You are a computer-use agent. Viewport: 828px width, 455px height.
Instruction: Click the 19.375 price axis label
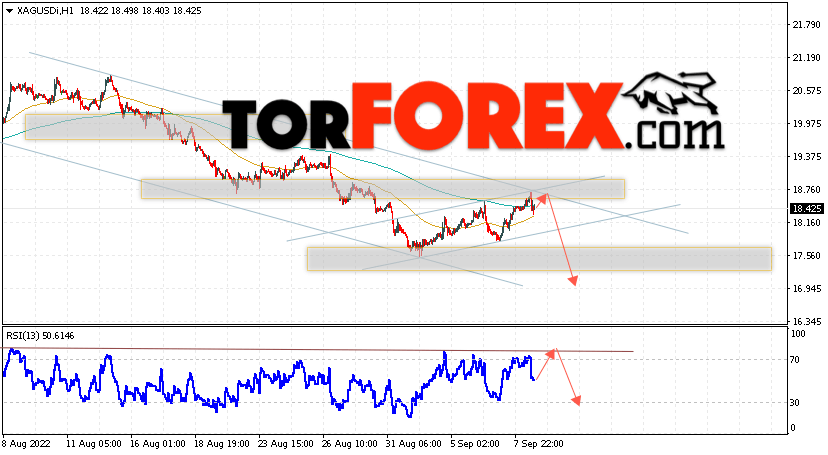point(807,157)
